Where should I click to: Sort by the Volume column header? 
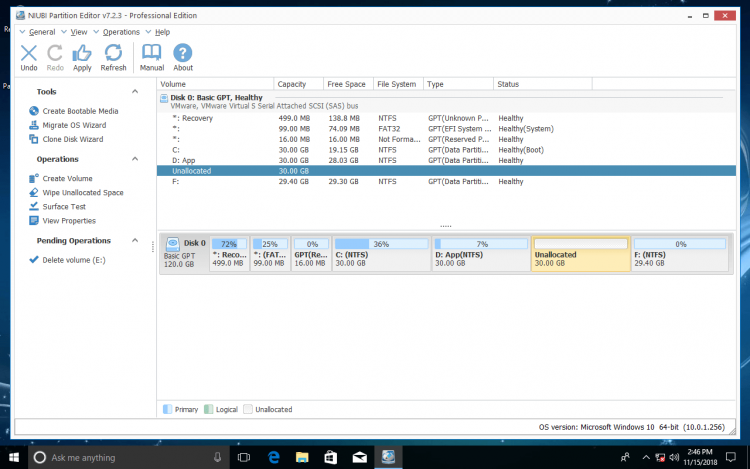click(x=215, y=84)
